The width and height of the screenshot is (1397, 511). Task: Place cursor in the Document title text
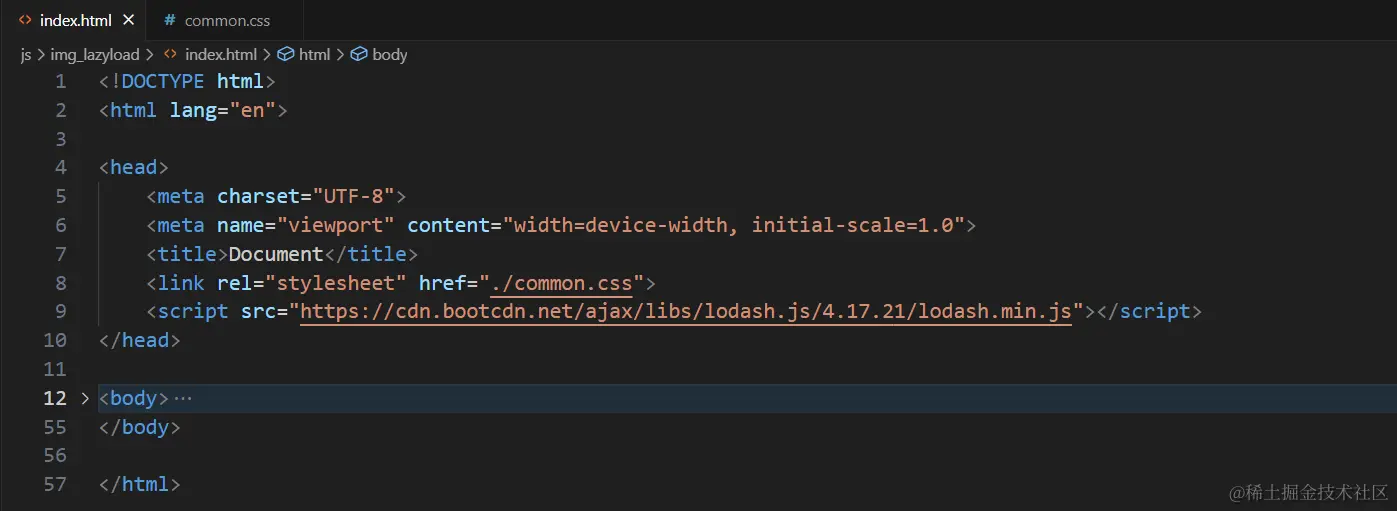276,254
